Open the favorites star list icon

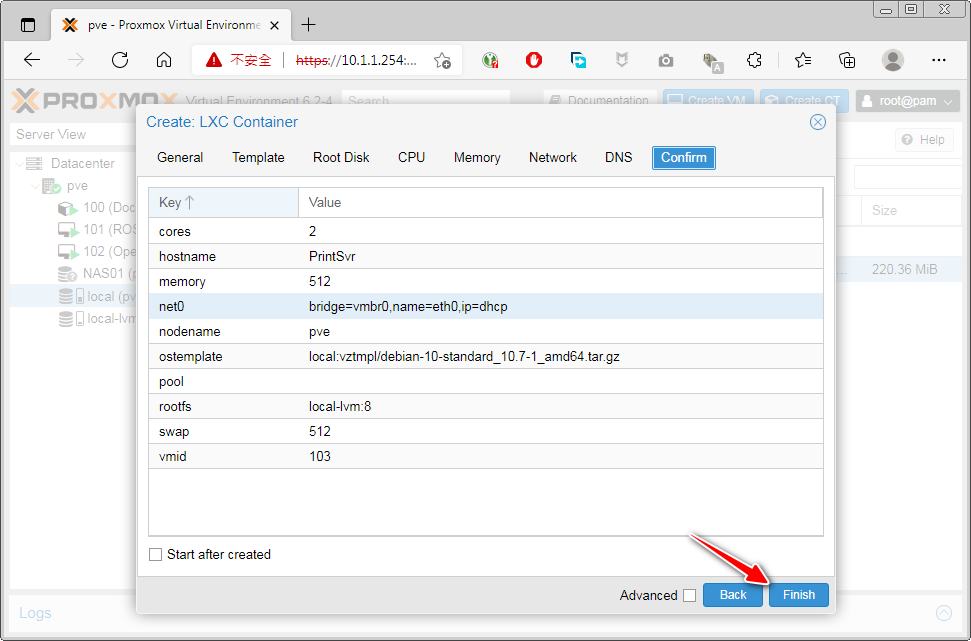click(x=802, y=60)
